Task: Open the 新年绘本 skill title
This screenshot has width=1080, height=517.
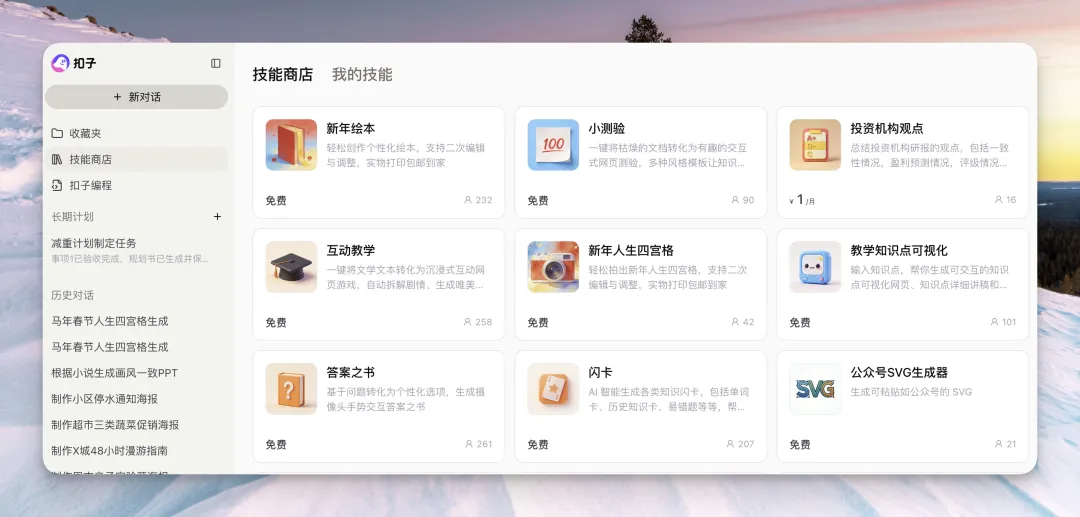Action: [351, 129]
